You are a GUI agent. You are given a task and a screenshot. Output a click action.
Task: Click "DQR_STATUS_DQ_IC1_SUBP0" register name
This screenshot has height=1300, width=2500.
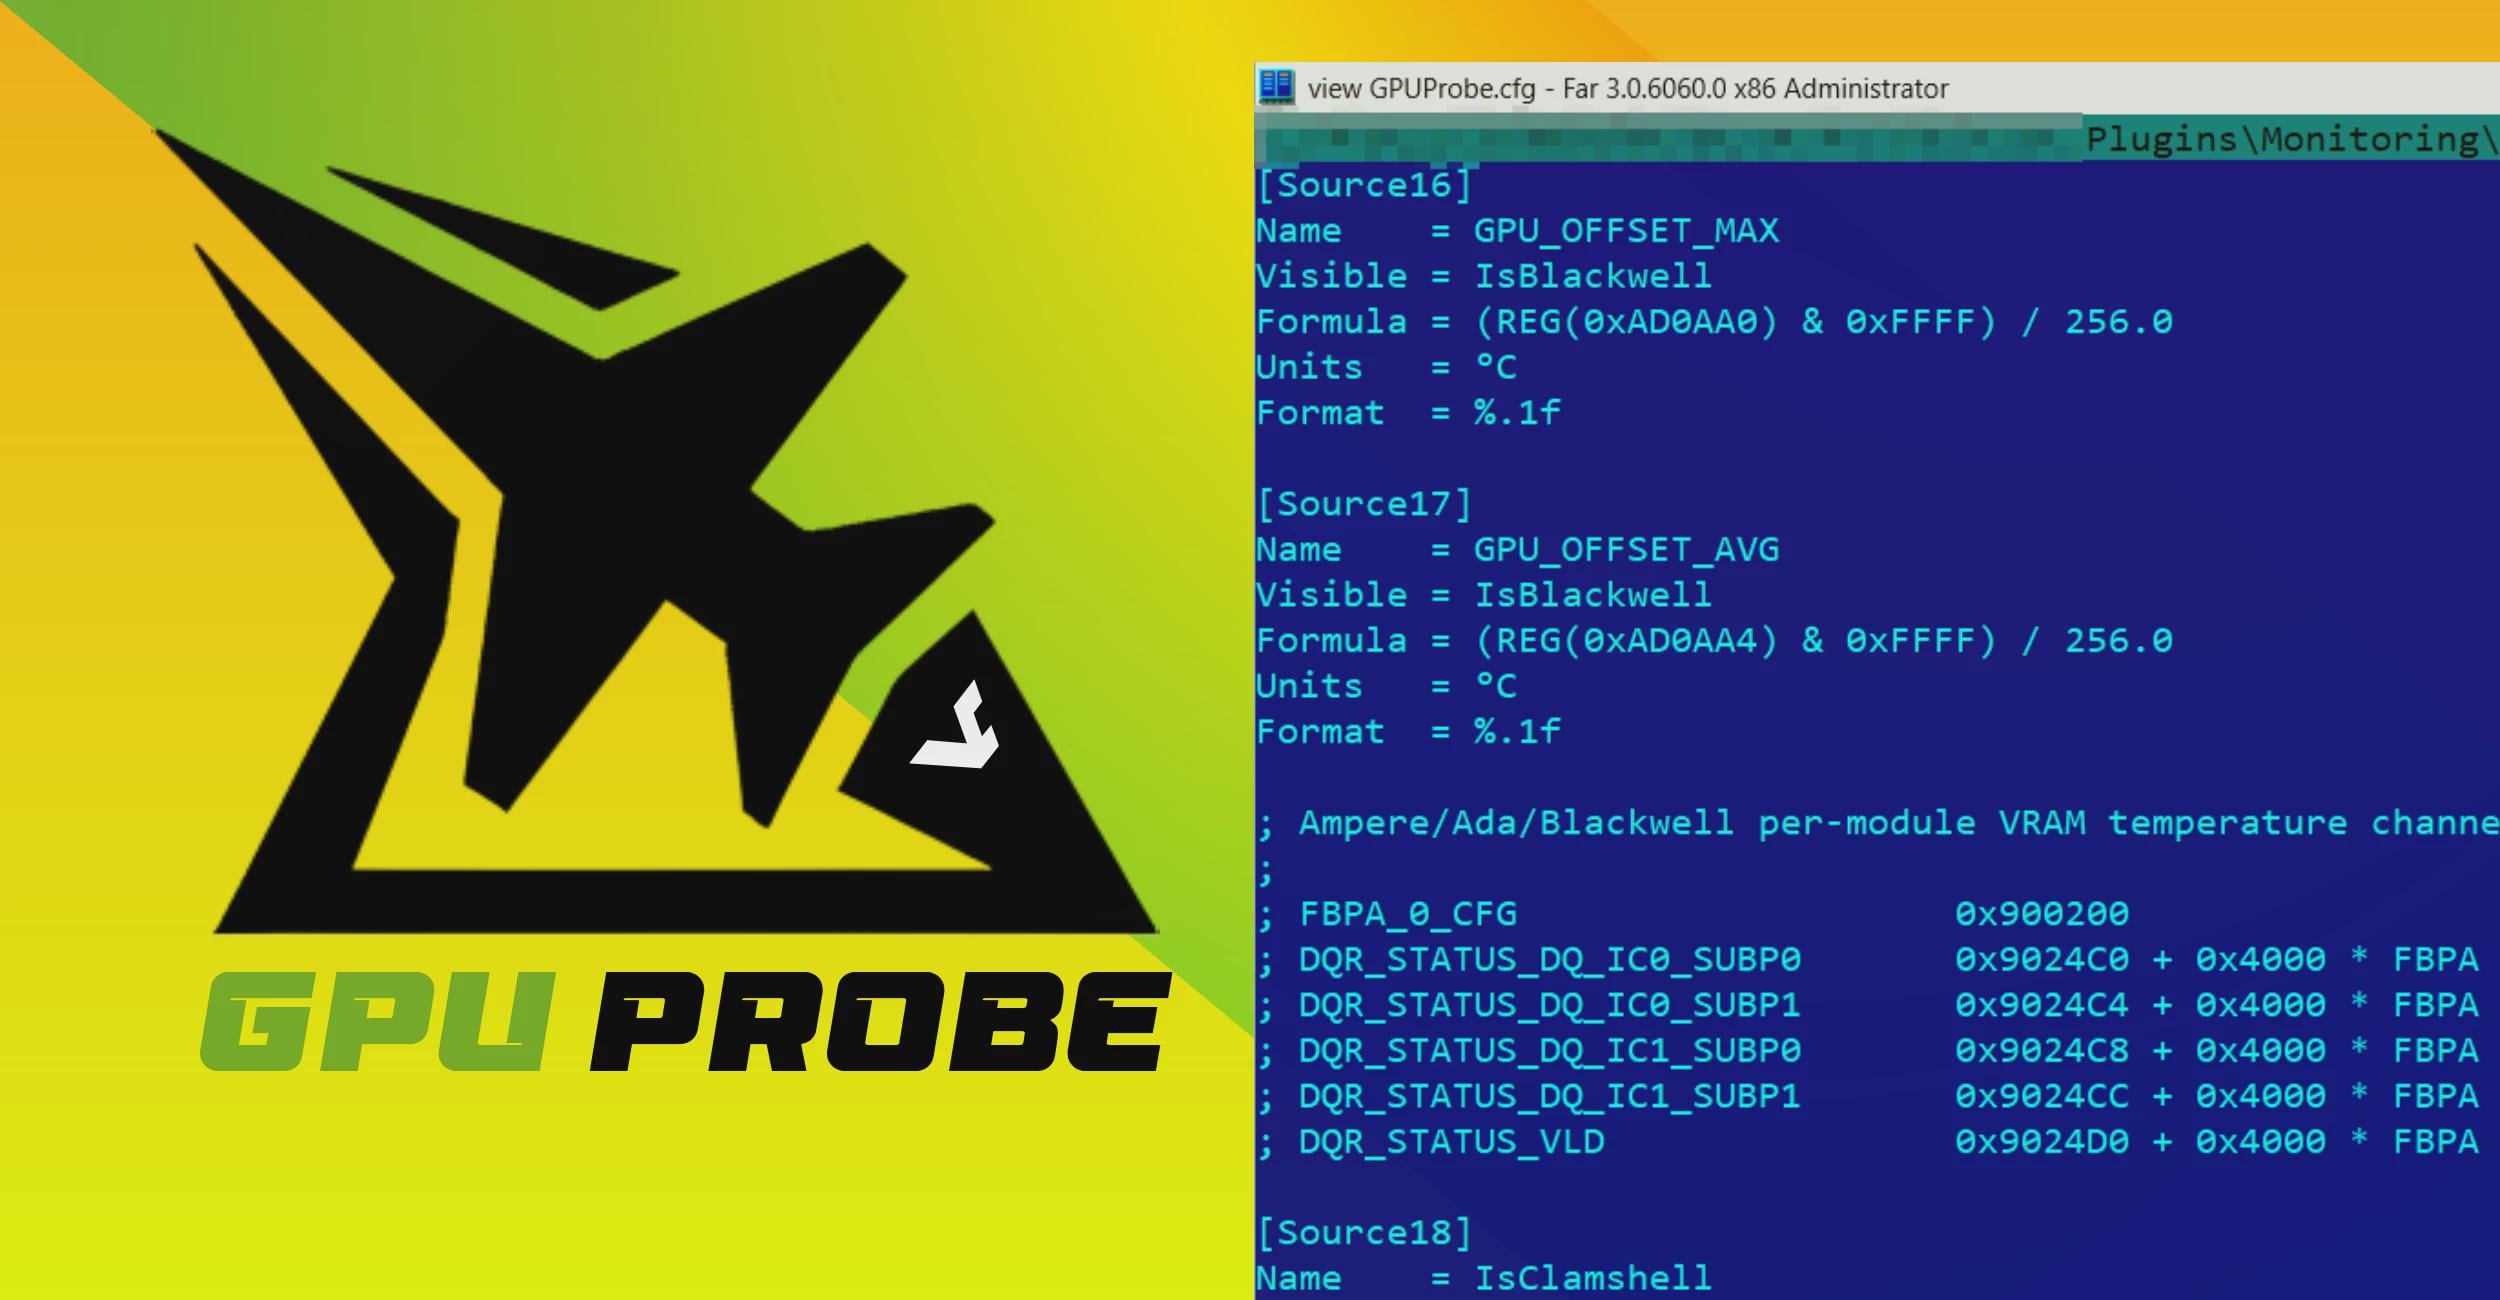point(1550,1051)
